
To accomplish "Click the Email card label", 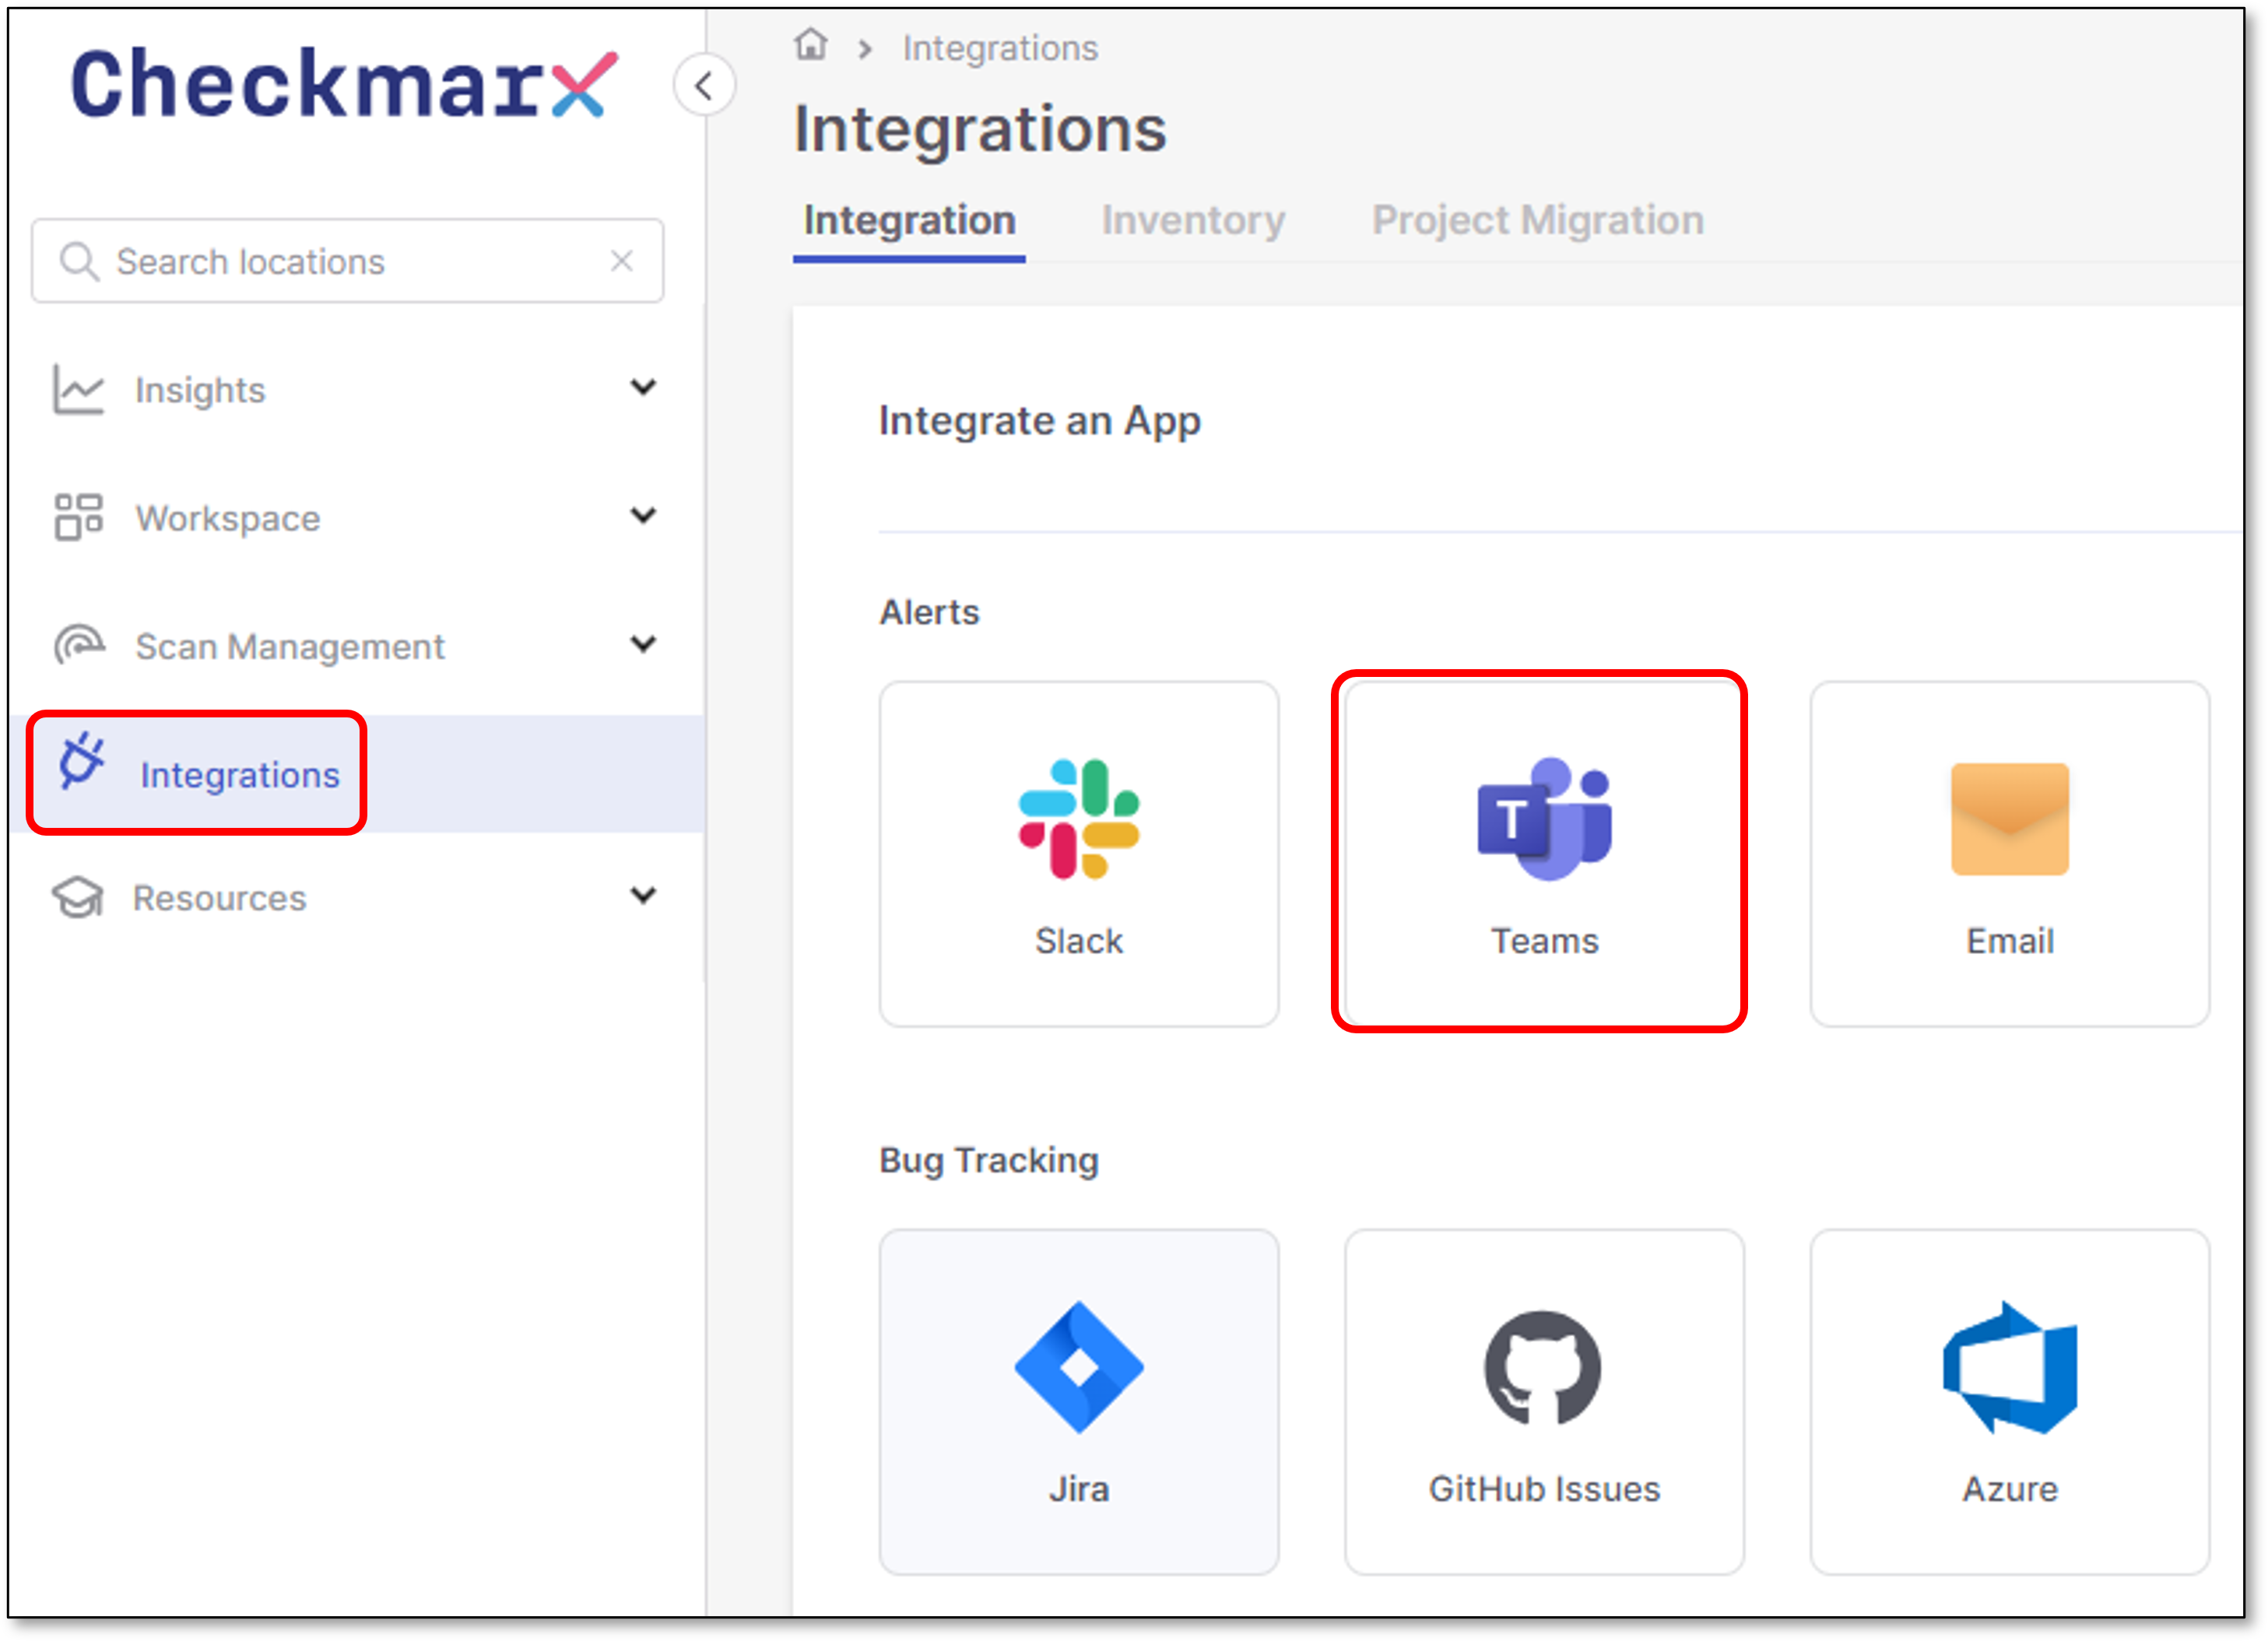I will point(2010,941).
